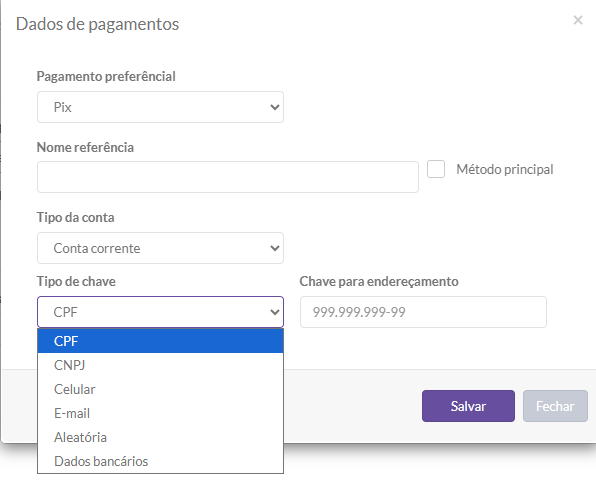
Task: Choose Aleatória from the dropdown list
Action: click(x=160, y=437)
